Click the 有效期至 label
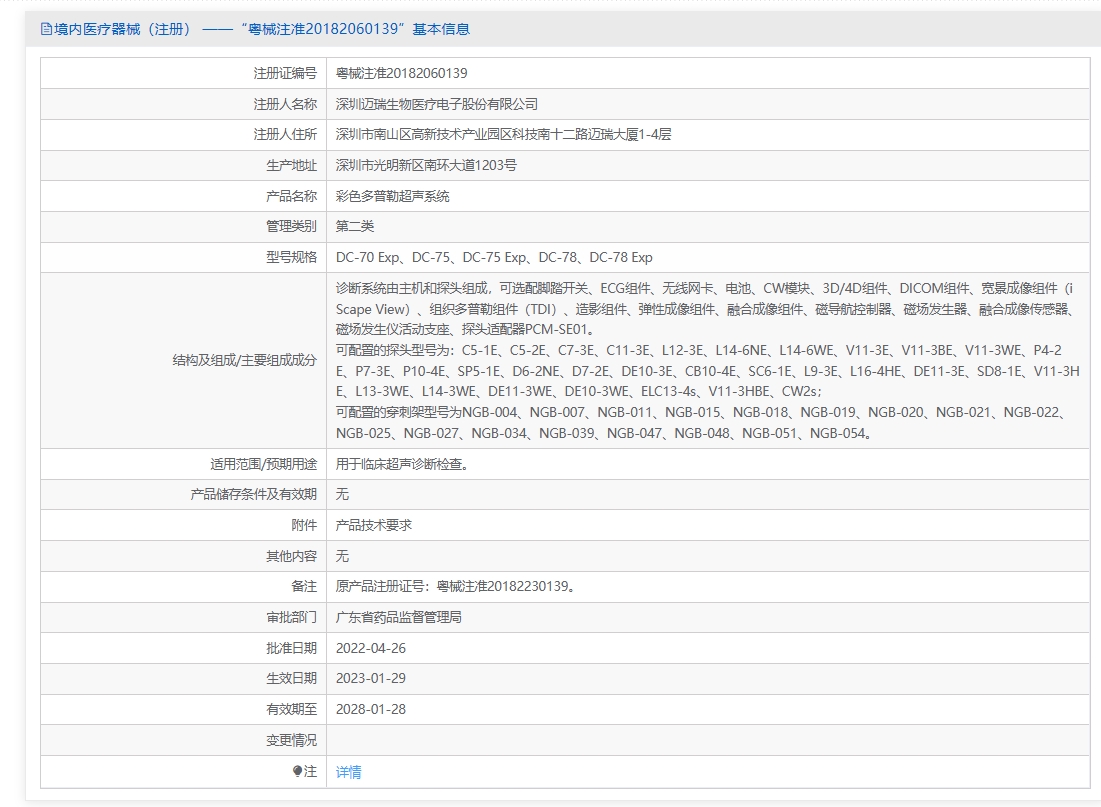The height and width of the screenshot is (807, 1101). [291, 709]
